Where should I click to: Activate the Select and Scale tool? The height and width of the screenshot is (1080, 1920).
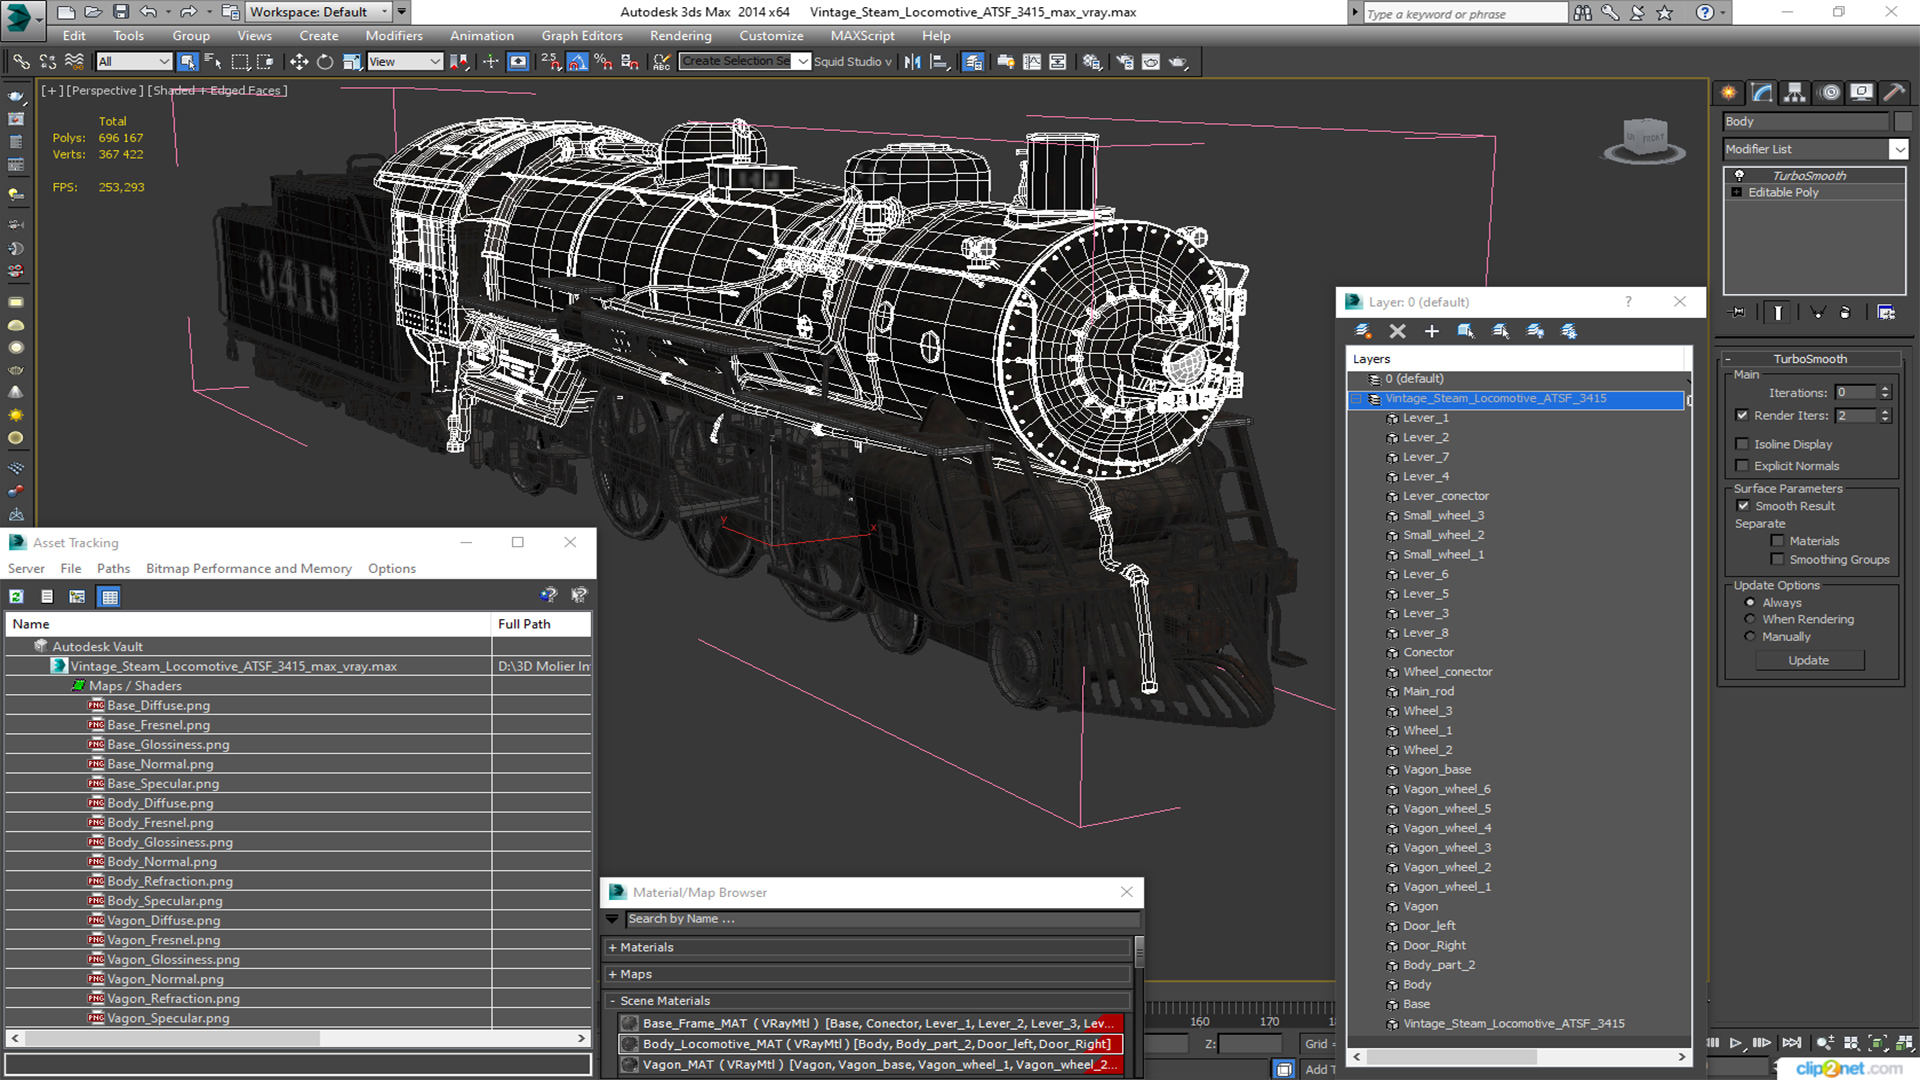(x=352, y=62)
